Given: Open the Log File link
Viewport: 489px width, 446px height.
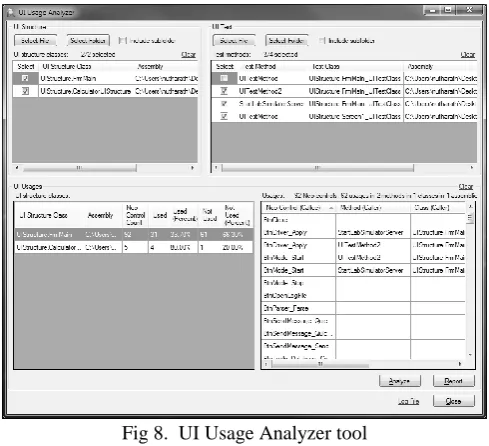Looking at the screenshot, I should click(x=408, y=401).
